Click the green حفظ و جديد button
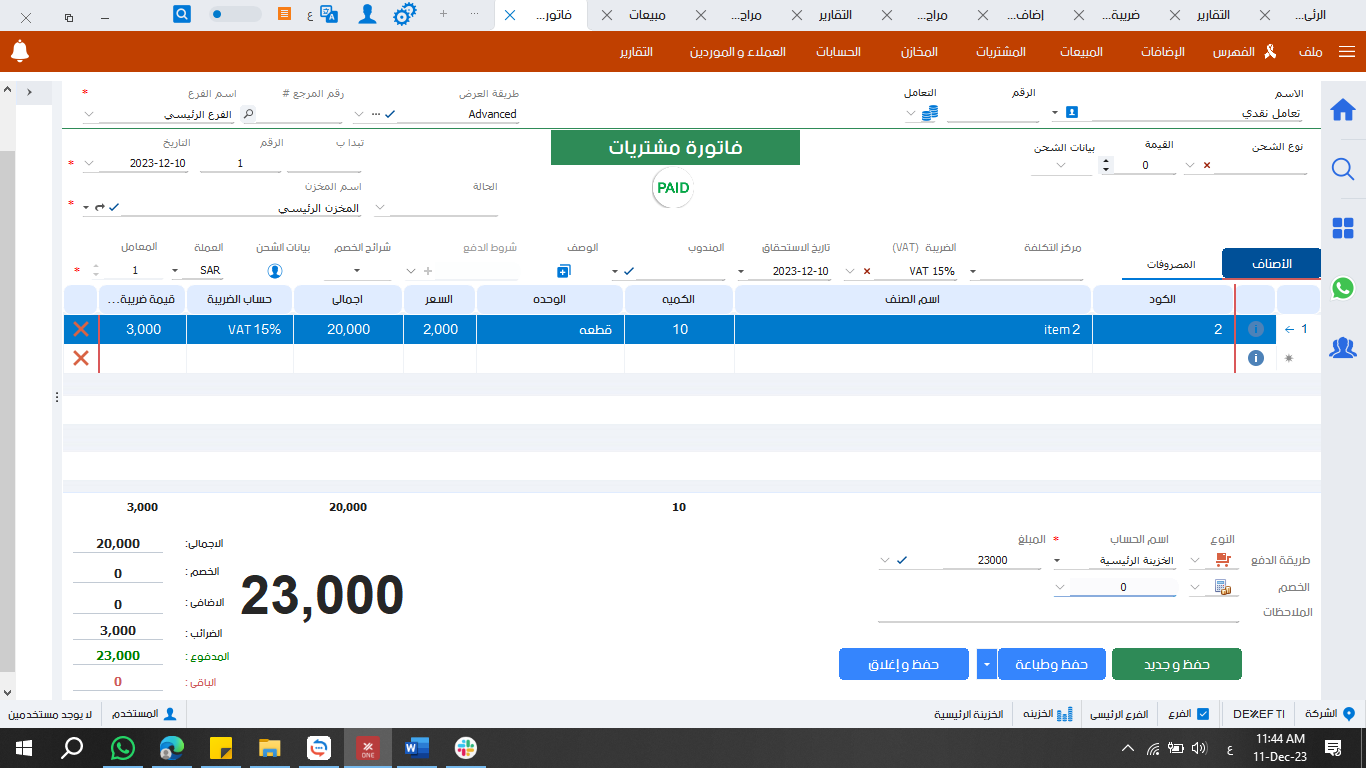This screenshot has width=1366, height=768. point(1178,663)
